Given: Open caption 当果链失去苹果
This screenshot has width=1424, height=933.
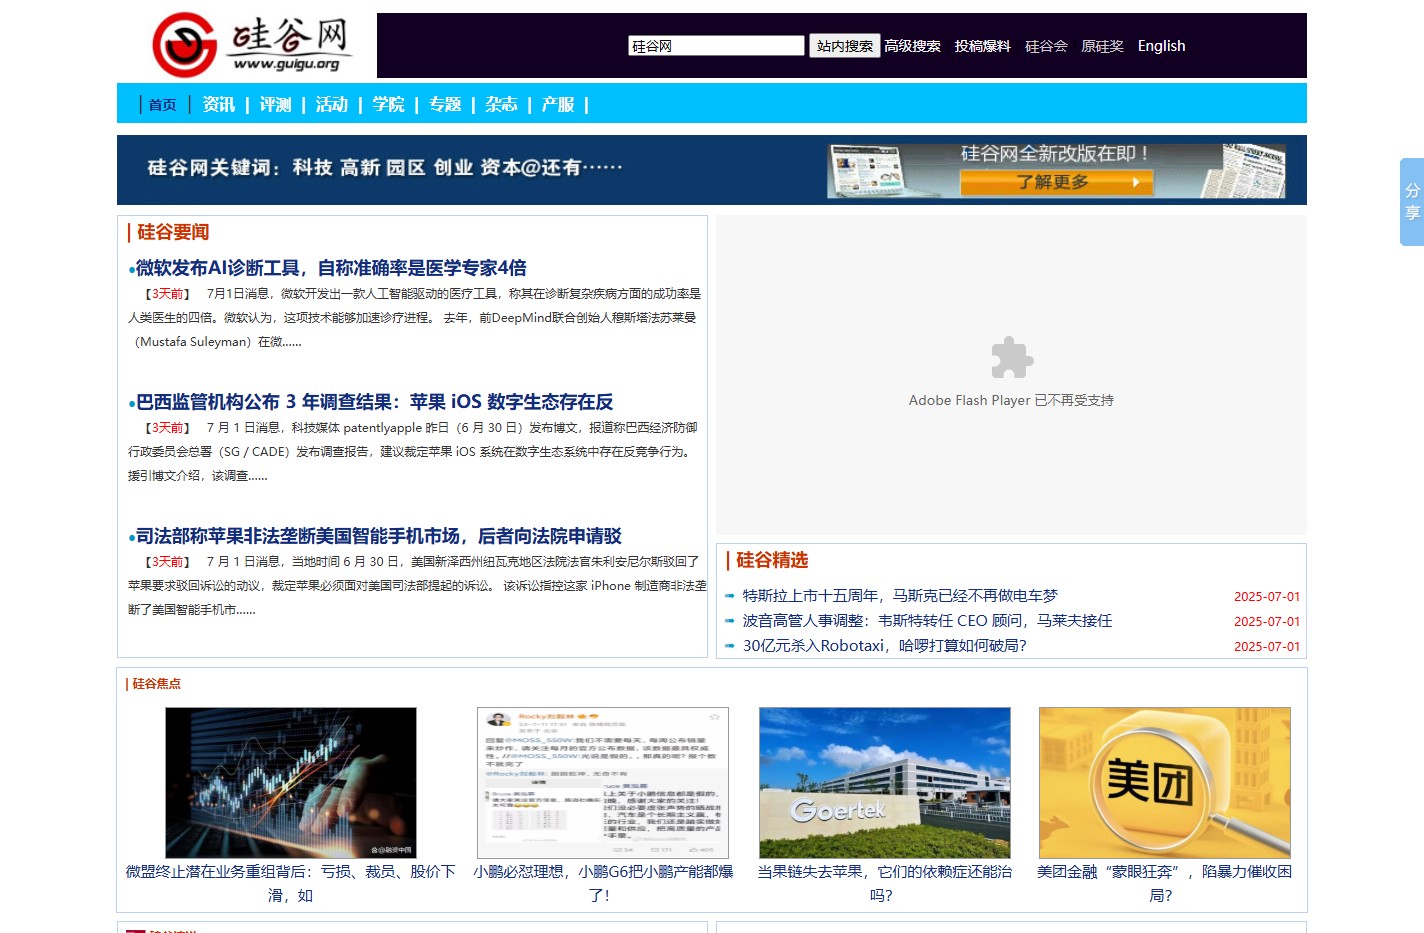Looking at the screenshot, I should [885, 884].
